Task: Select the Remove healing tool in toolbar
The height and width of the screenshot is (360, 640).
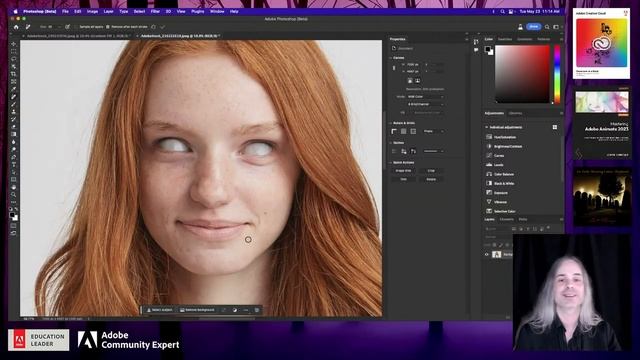Action: click(13, 97)
